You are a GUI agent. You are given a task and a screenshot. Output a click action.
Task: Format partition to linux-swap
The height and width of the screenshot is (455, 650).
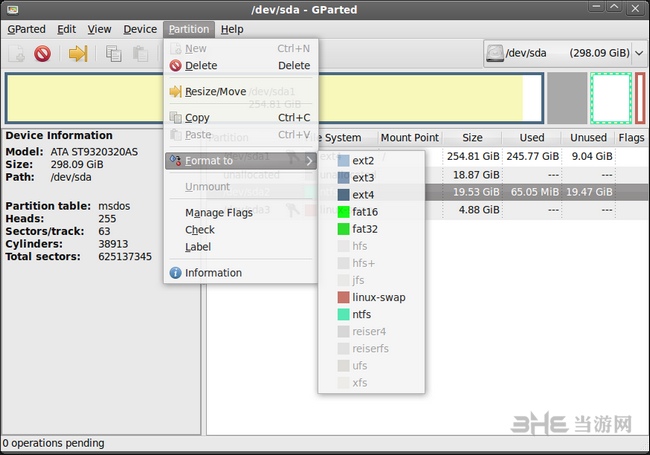[x=371, y=297]
